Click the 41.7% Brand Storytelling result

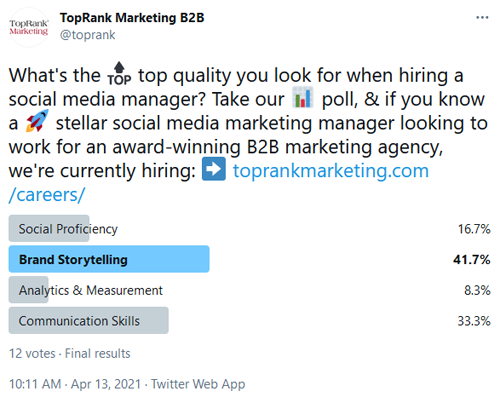[472, 260]
